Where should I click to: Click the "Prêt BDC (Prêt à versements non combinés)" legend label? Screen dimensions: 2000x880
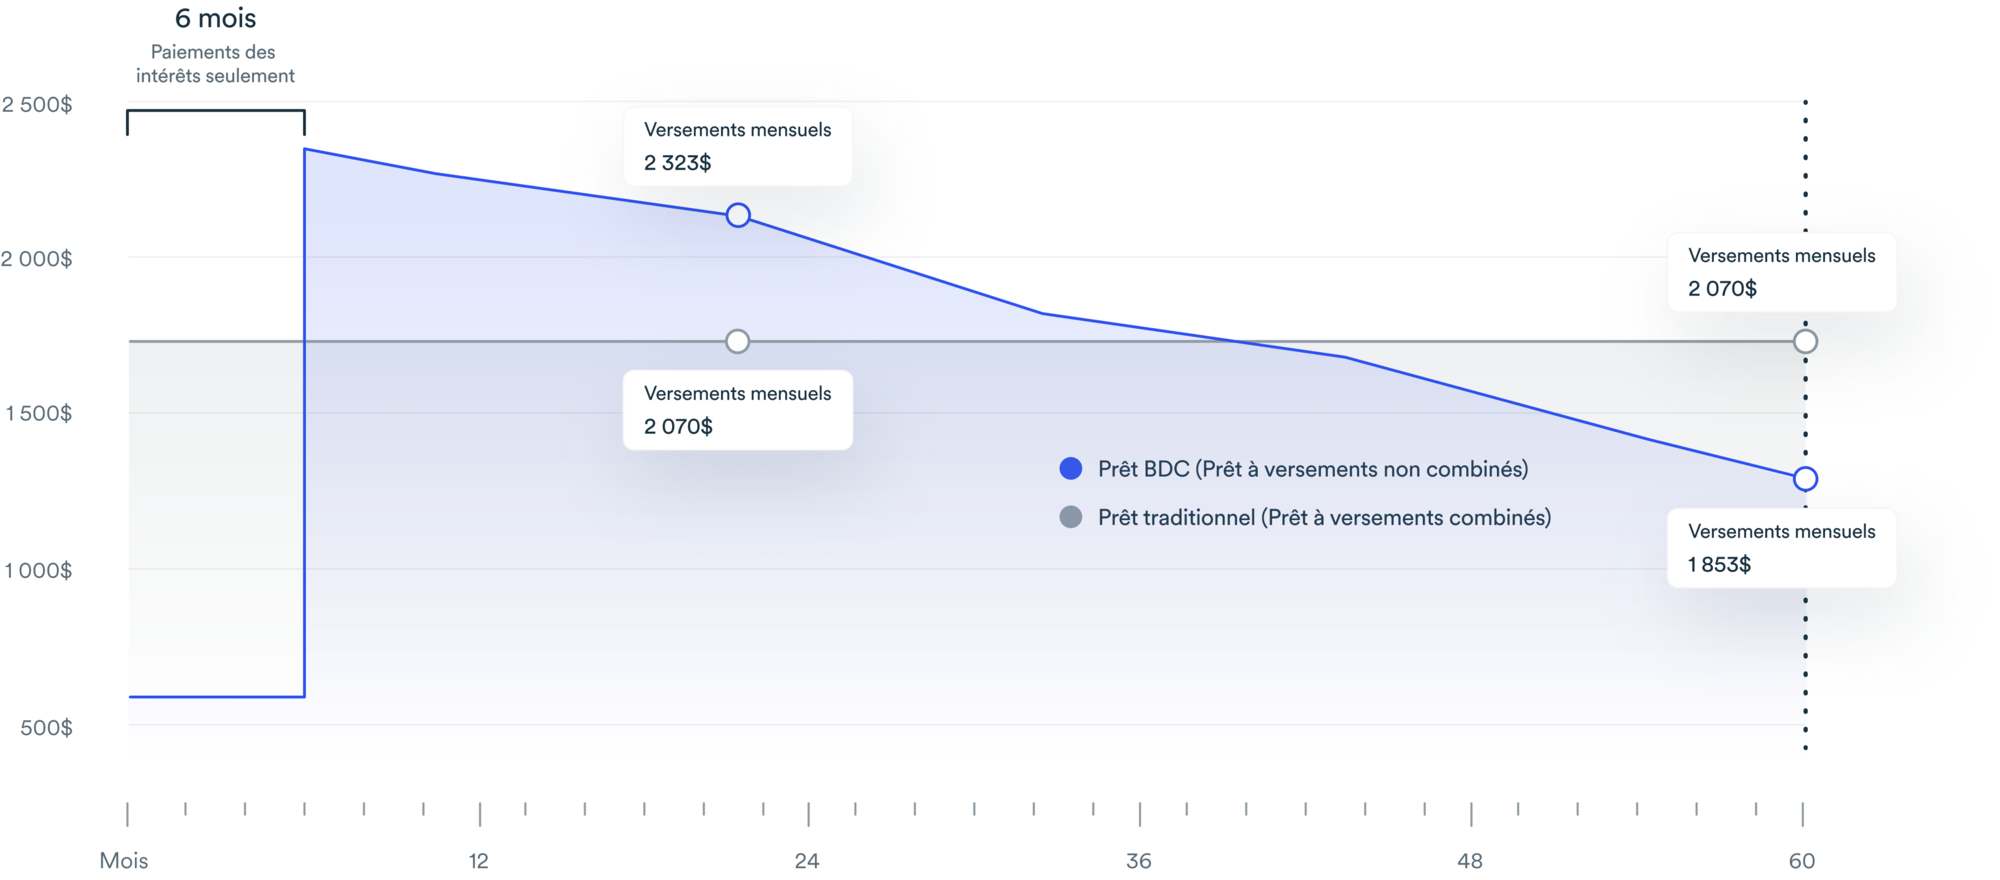coord(1312,469)
